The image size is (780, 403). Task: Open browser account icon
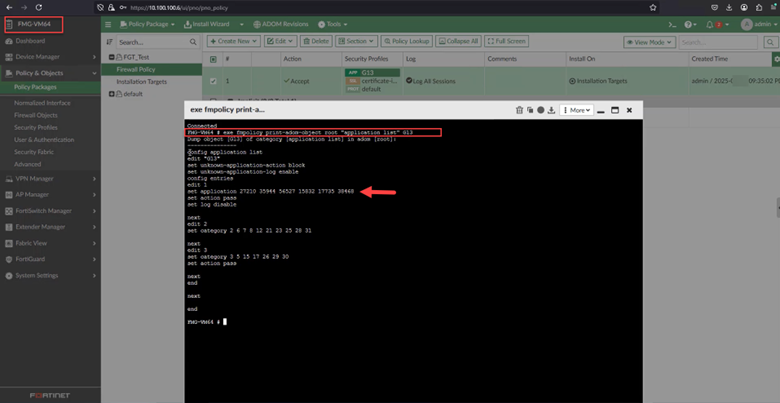pos(744,7)
